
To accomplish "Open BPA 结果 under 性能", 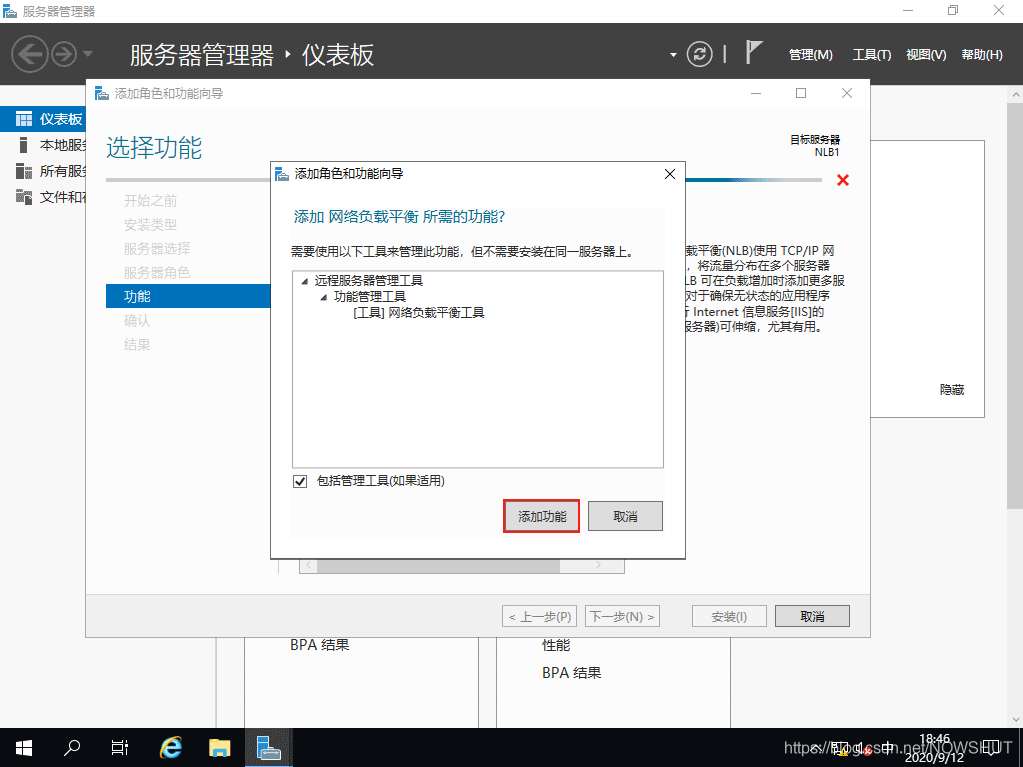I will pyautogui.click(x=572, y=673).
